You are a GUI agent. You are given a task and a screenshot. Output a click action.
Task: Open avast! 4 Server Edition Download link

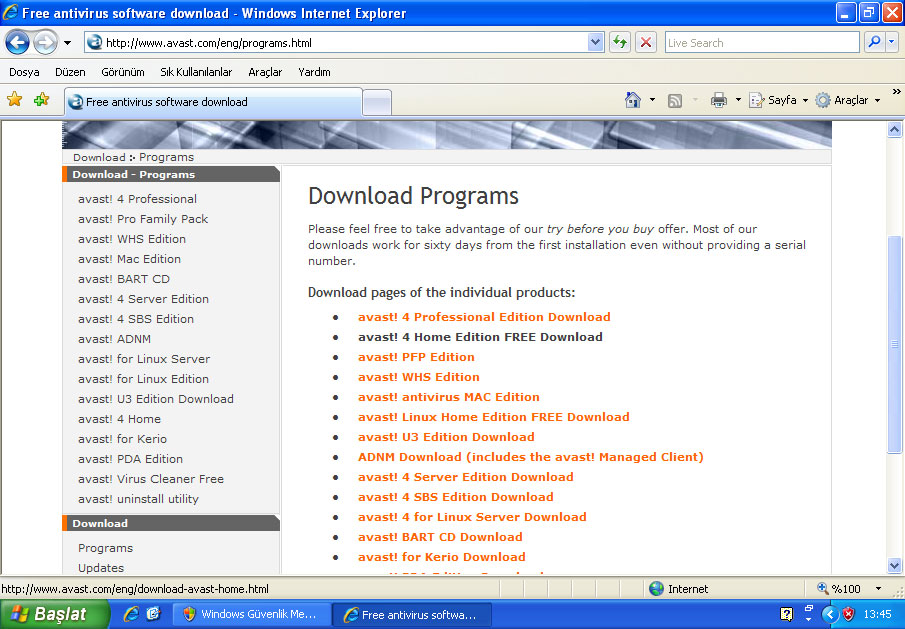[x=465, y=477]
